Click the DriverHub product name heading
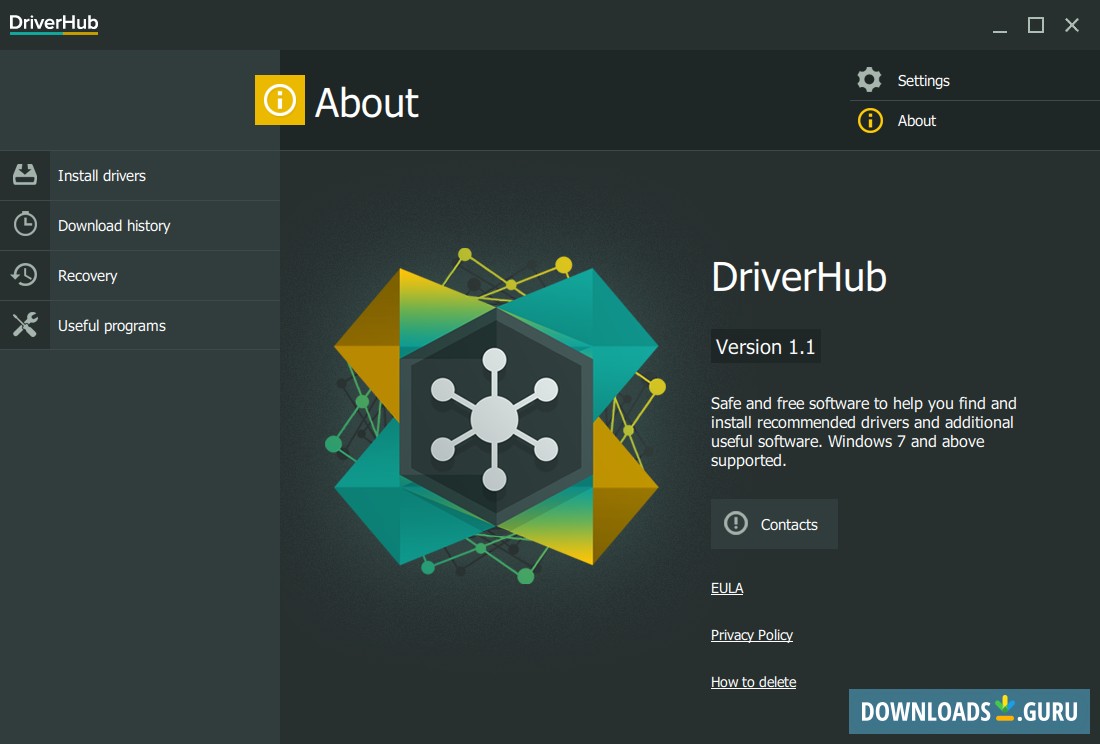1100x744 pixels. pyautogui.click(x=799, y=277)
